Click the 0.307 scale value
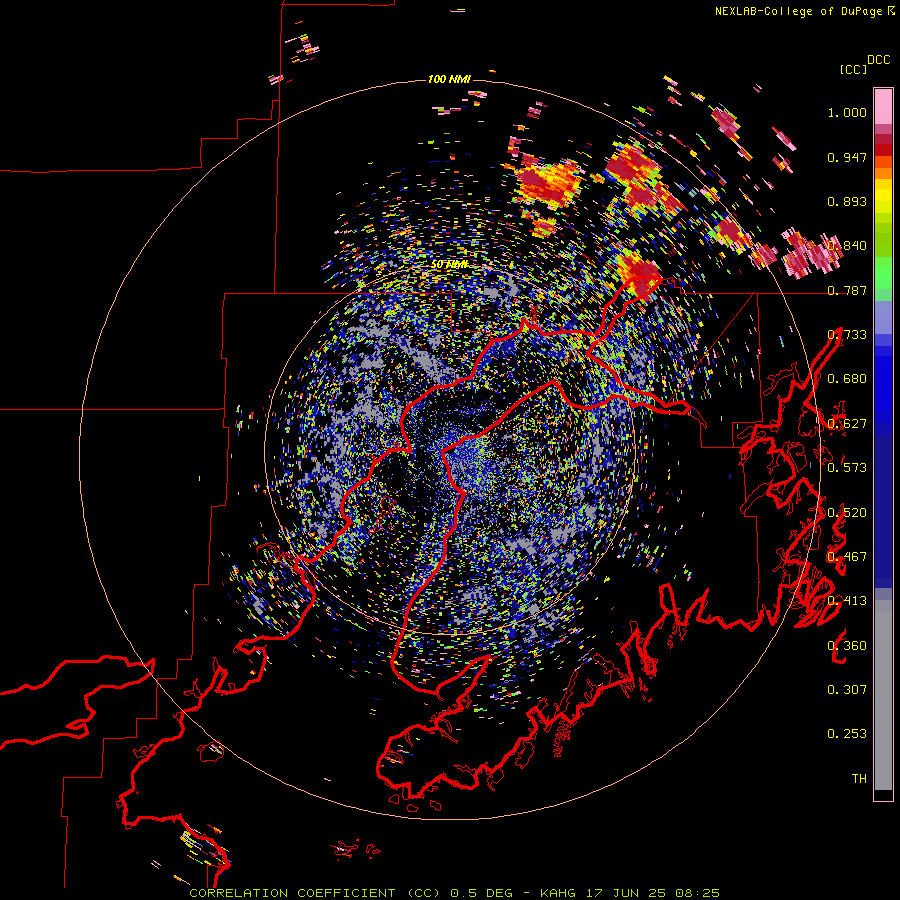 (x=847, y=690)
